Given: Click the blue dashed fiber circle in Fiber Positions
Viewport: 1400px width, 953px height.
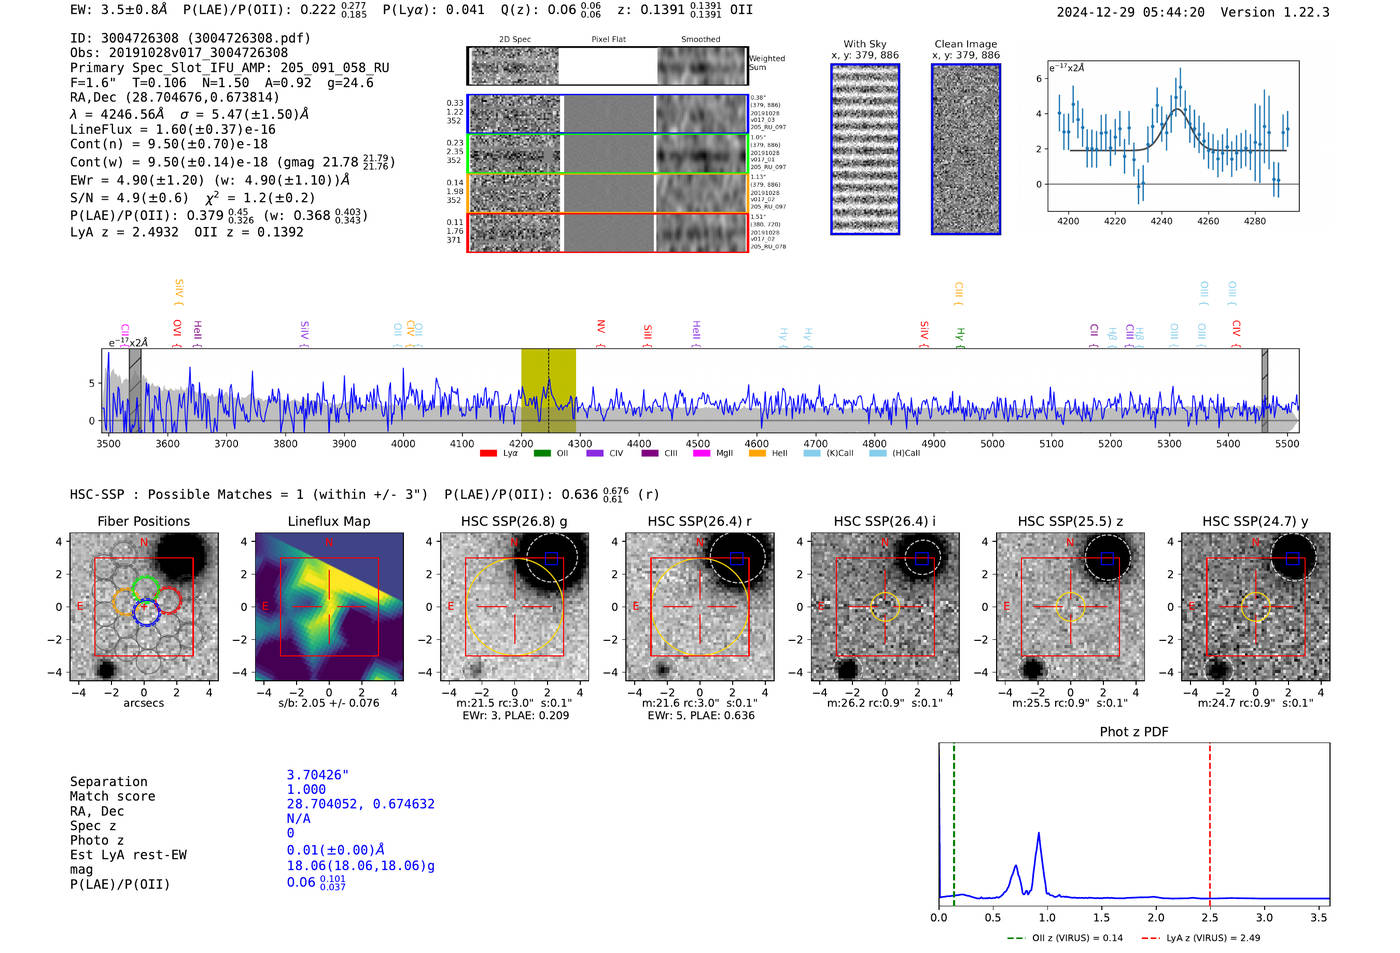Looking at the screenshot, I should 146,612.
